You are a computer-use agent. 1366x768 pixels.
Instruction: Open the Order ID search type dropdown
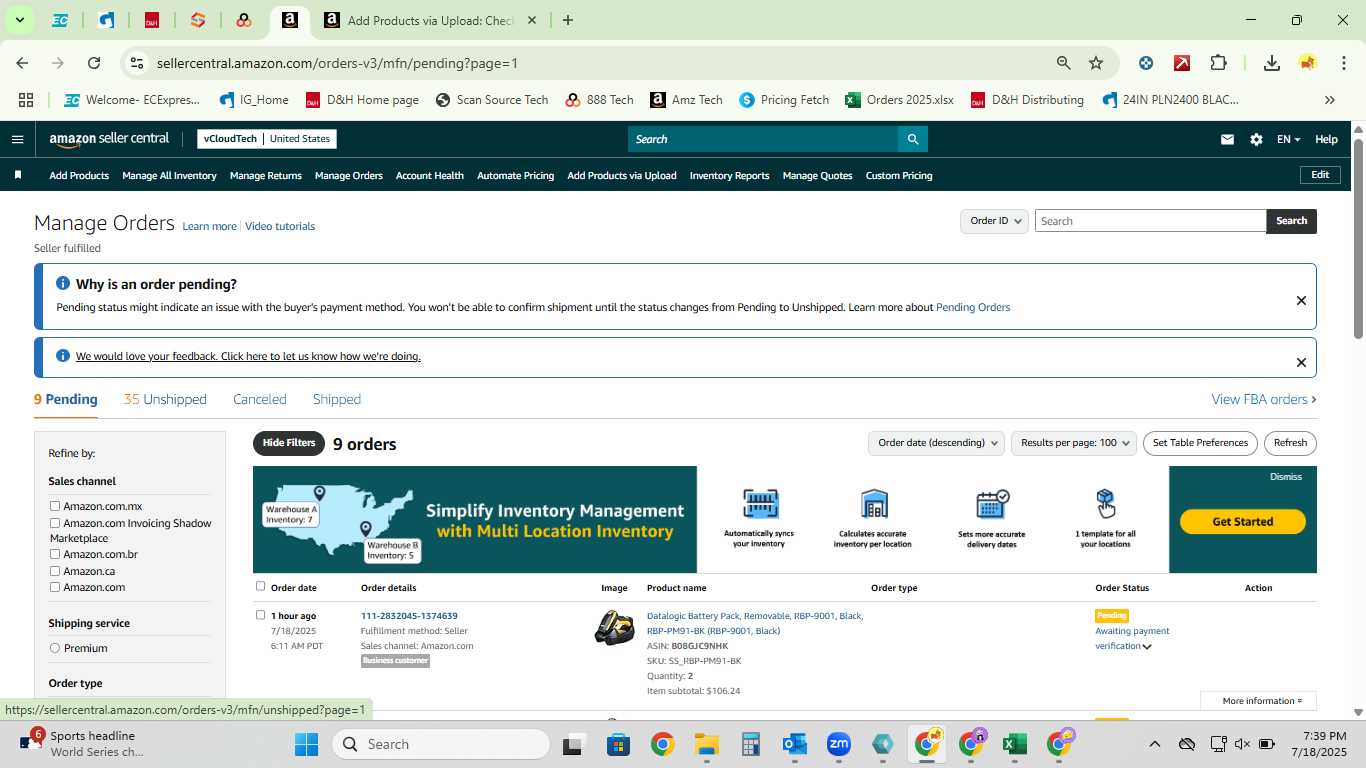994,221
